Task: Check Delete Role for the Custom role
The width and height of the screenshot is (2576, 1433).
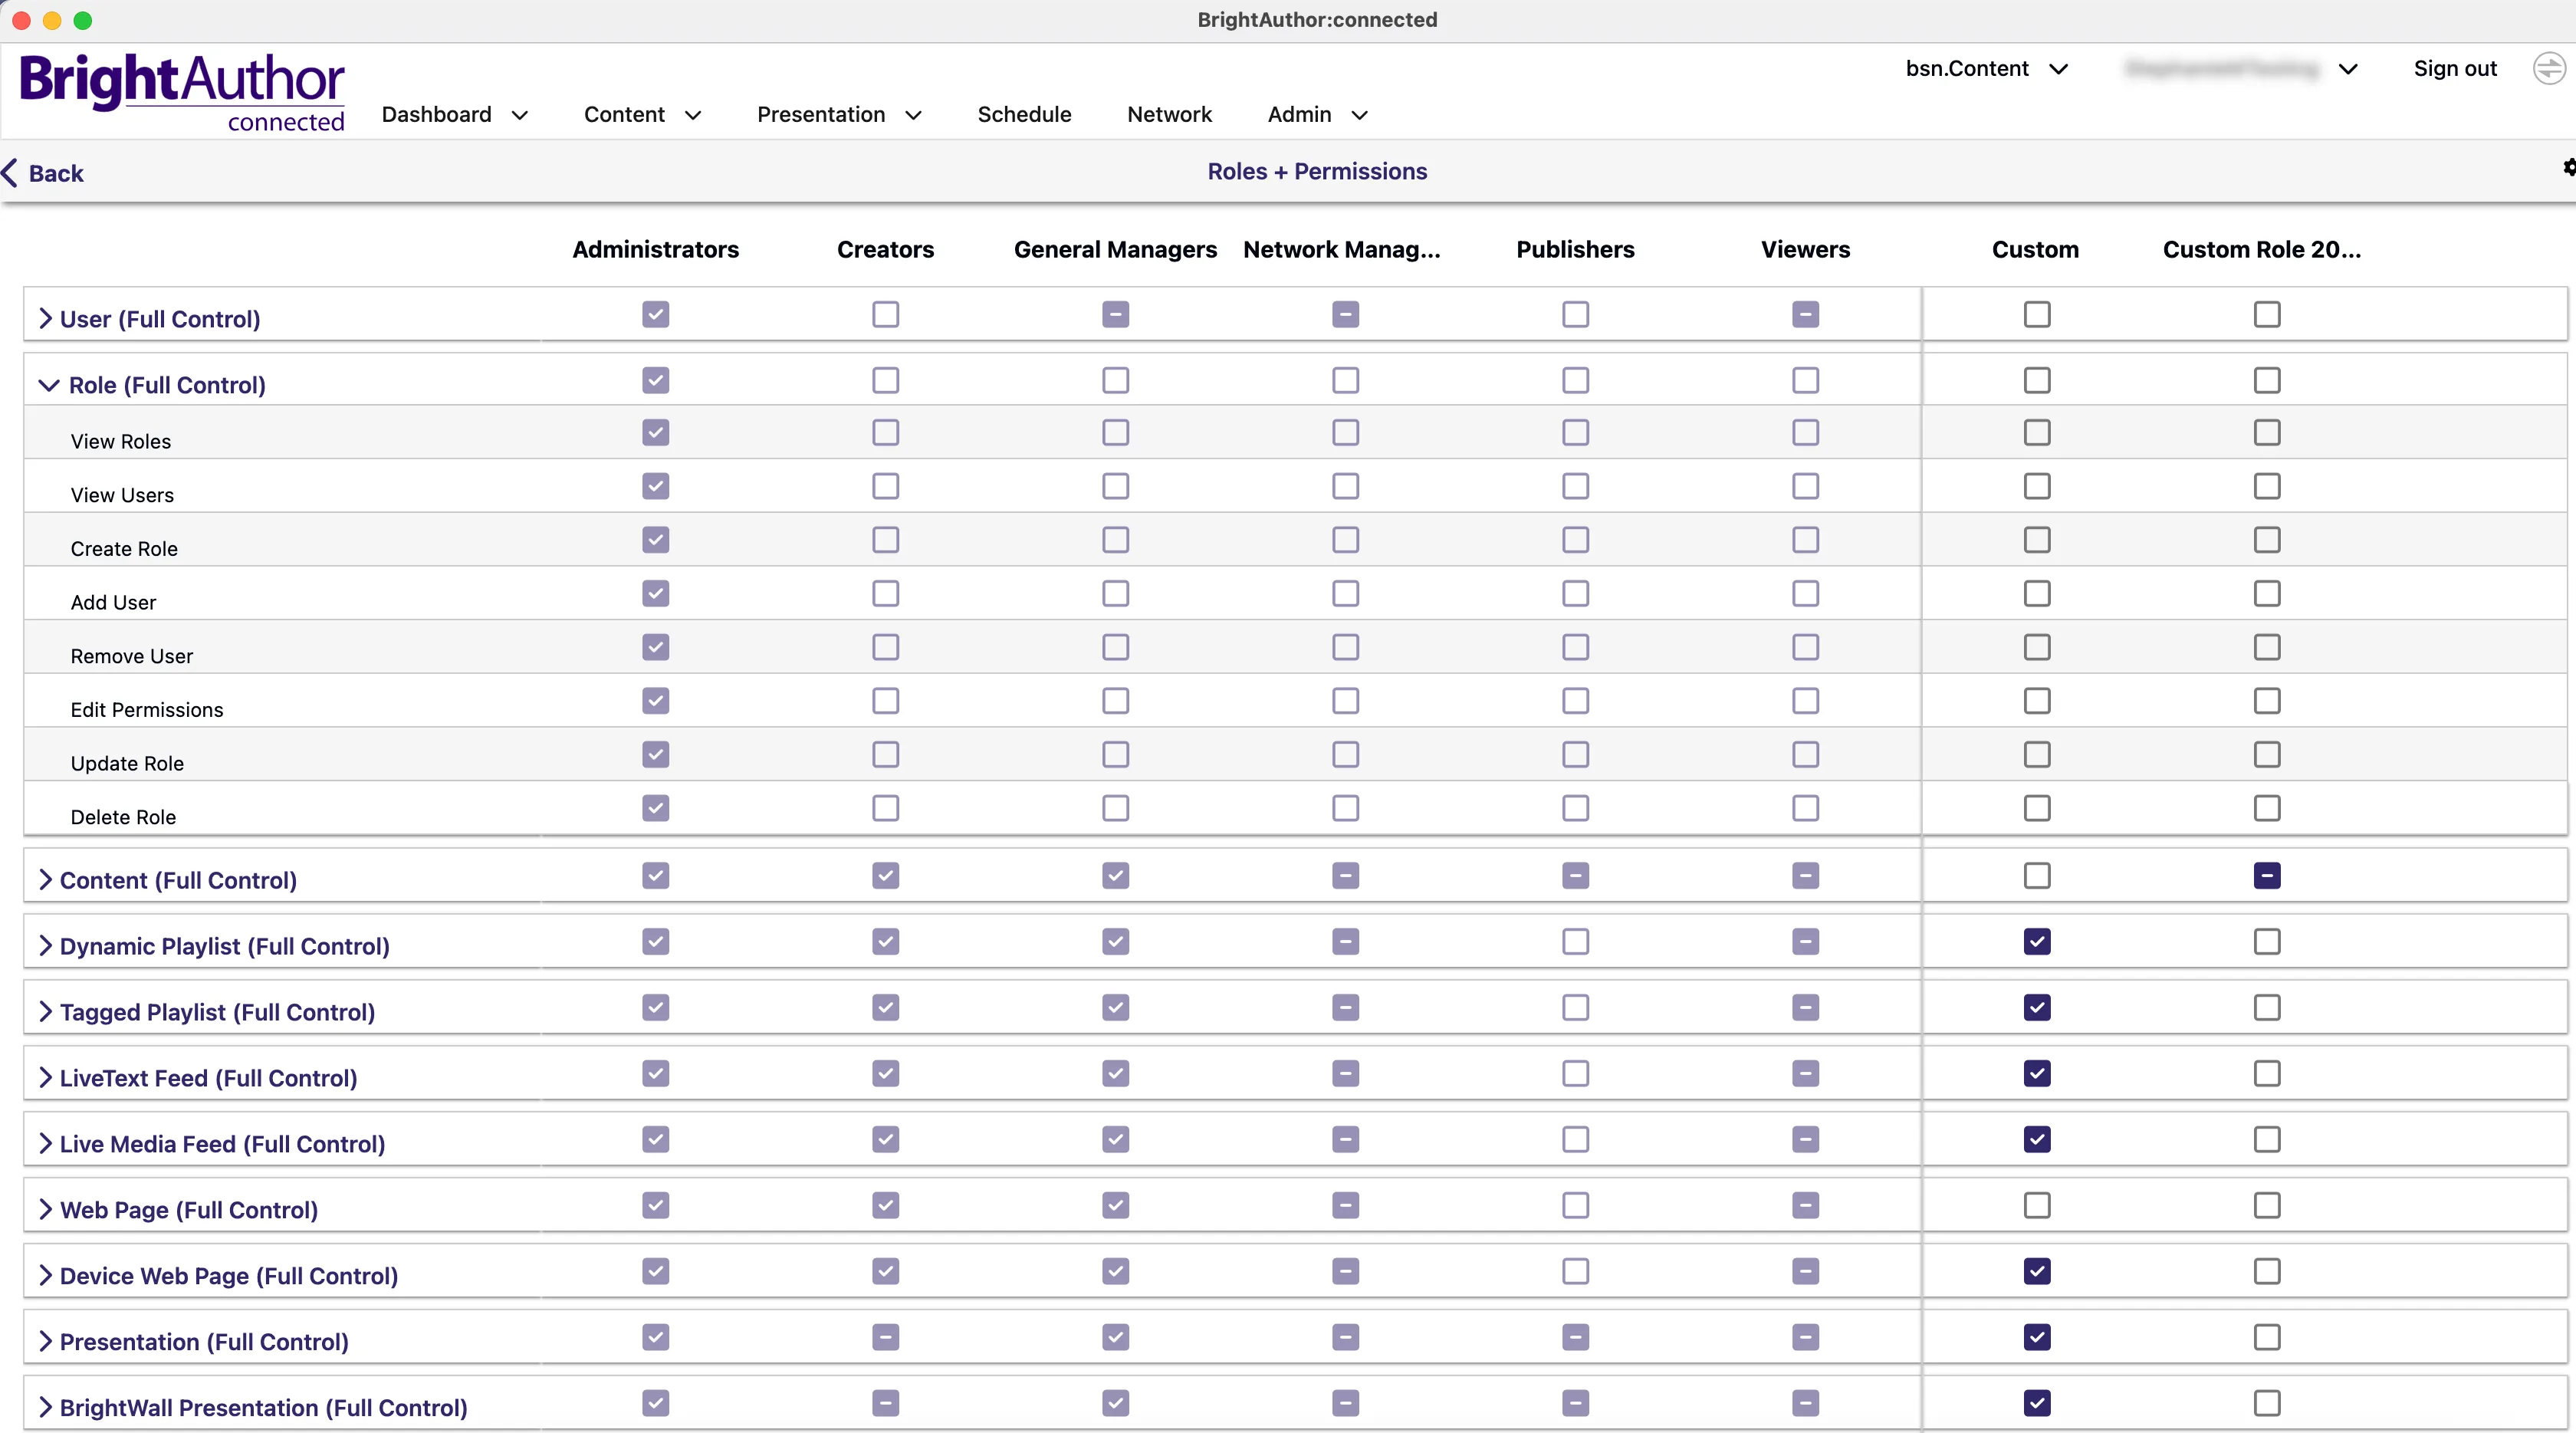Action: click(x=2036, y=808)
